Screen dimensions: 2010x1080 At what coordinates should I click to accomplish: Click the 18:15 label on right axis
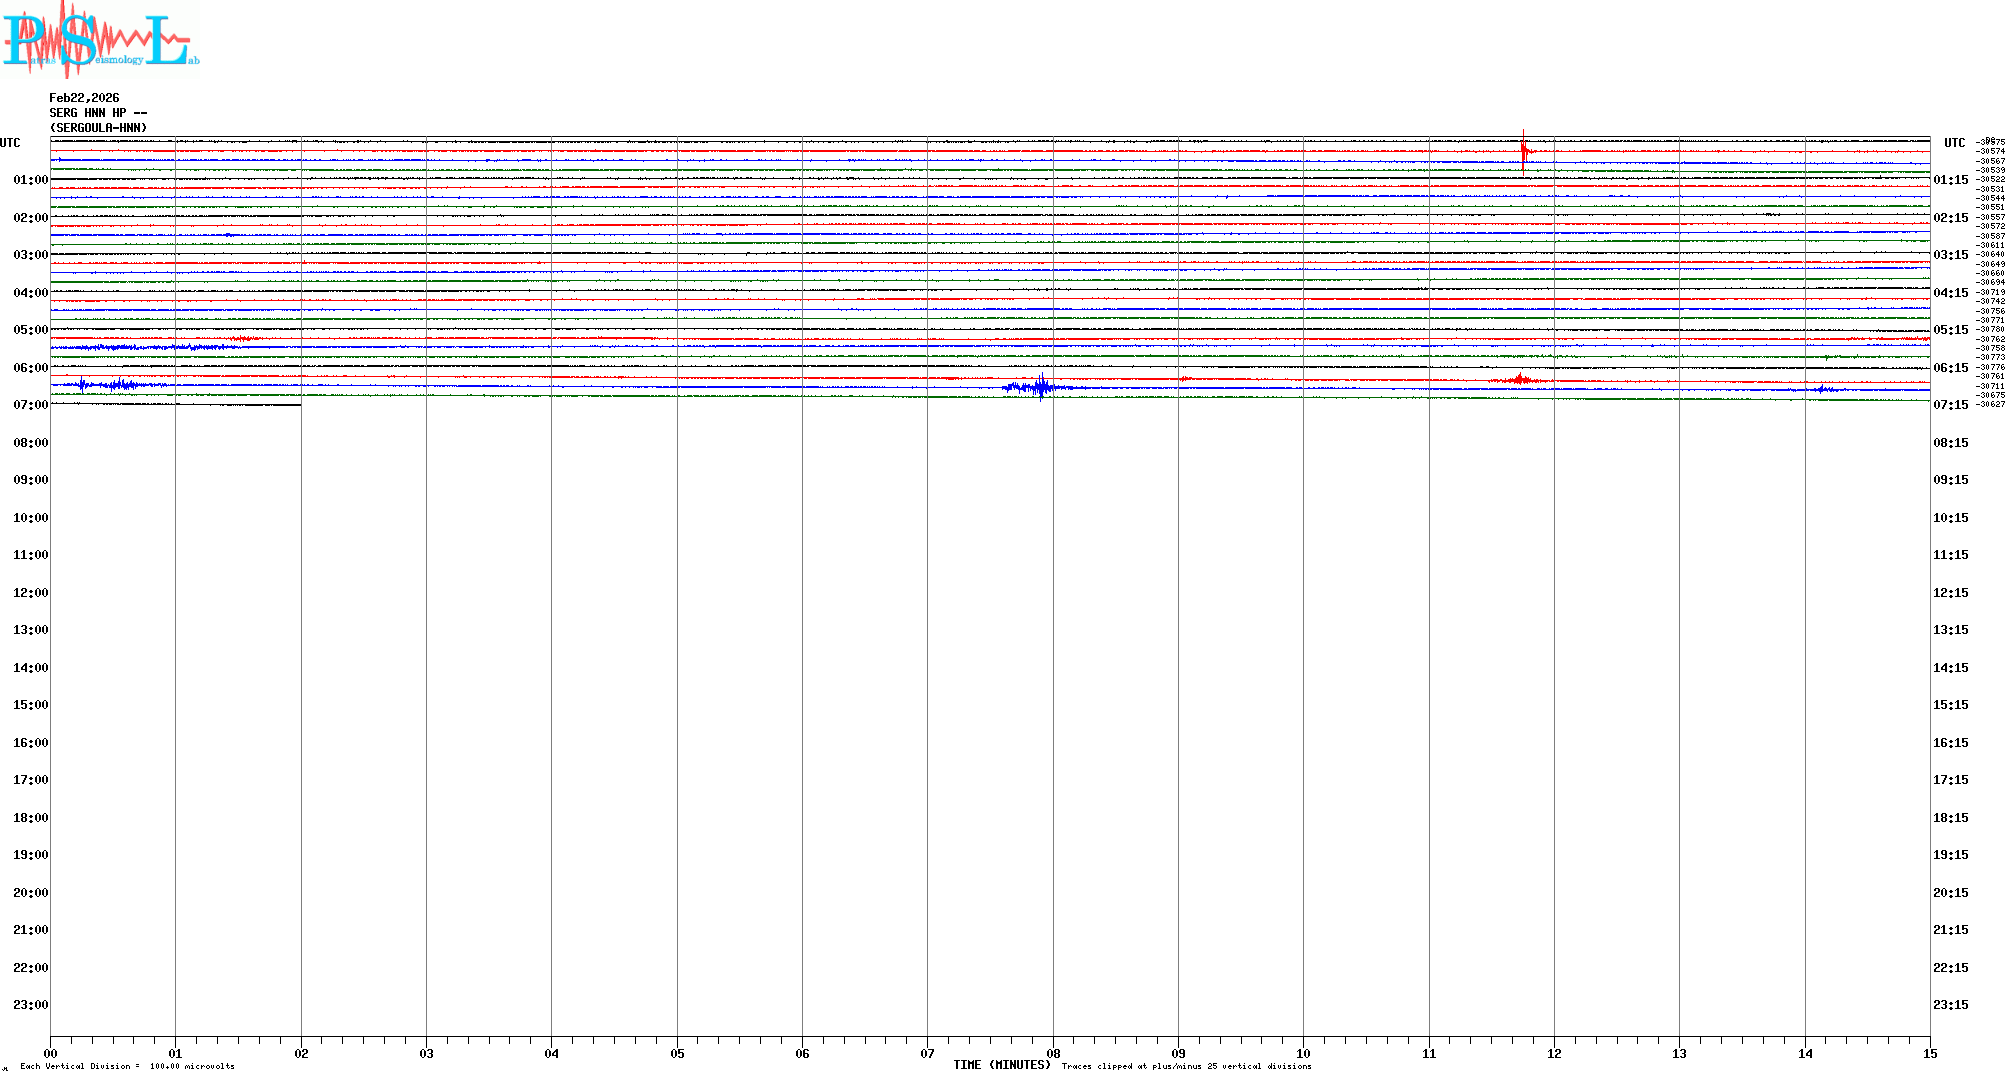coord(1950,818)
